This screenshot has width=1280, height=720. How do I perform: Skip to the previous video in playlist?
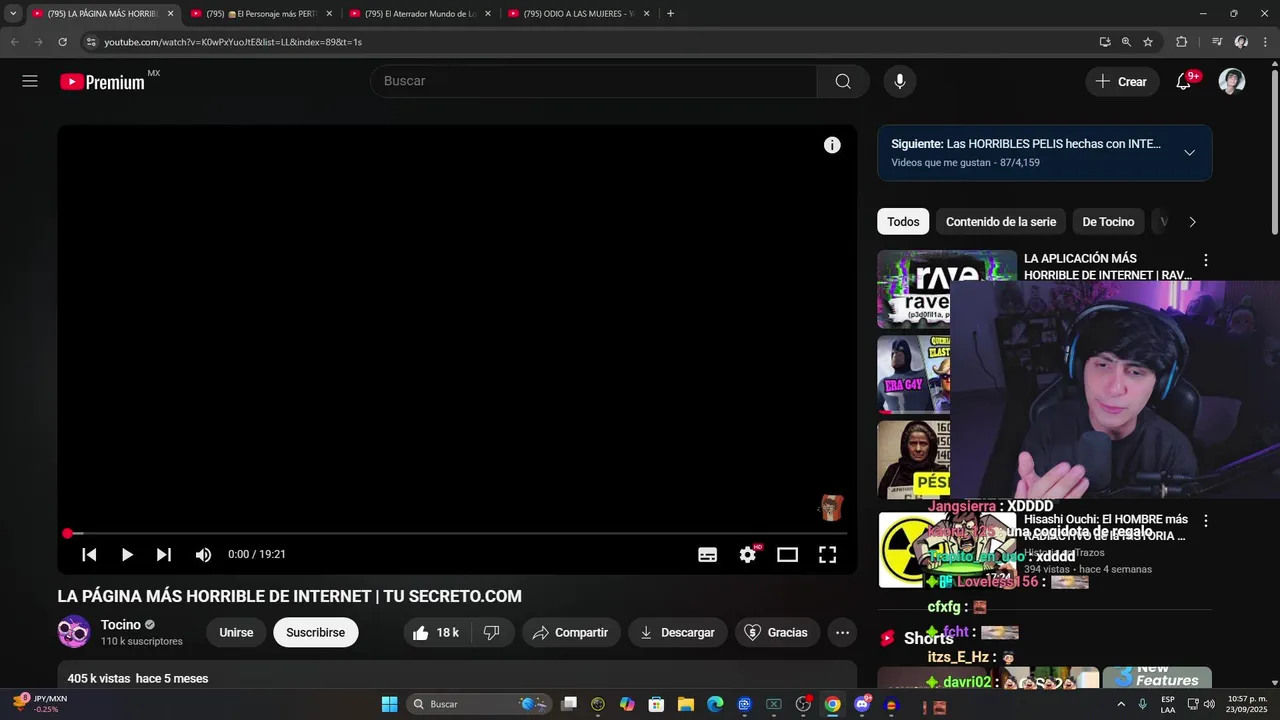coord(89,554)
